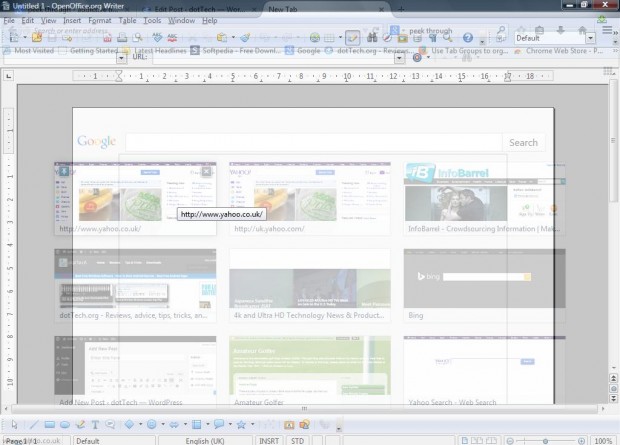
Task: Click the Hyperlink globe icon
Action: tap(315, 38)
